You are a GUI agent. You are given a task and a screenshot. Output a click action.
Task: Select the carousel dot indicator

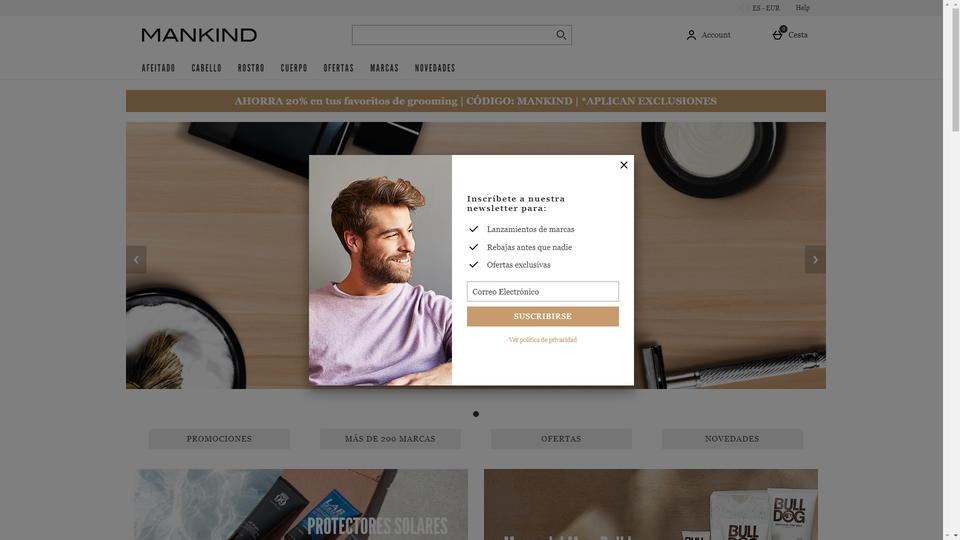tap(476, 414)
